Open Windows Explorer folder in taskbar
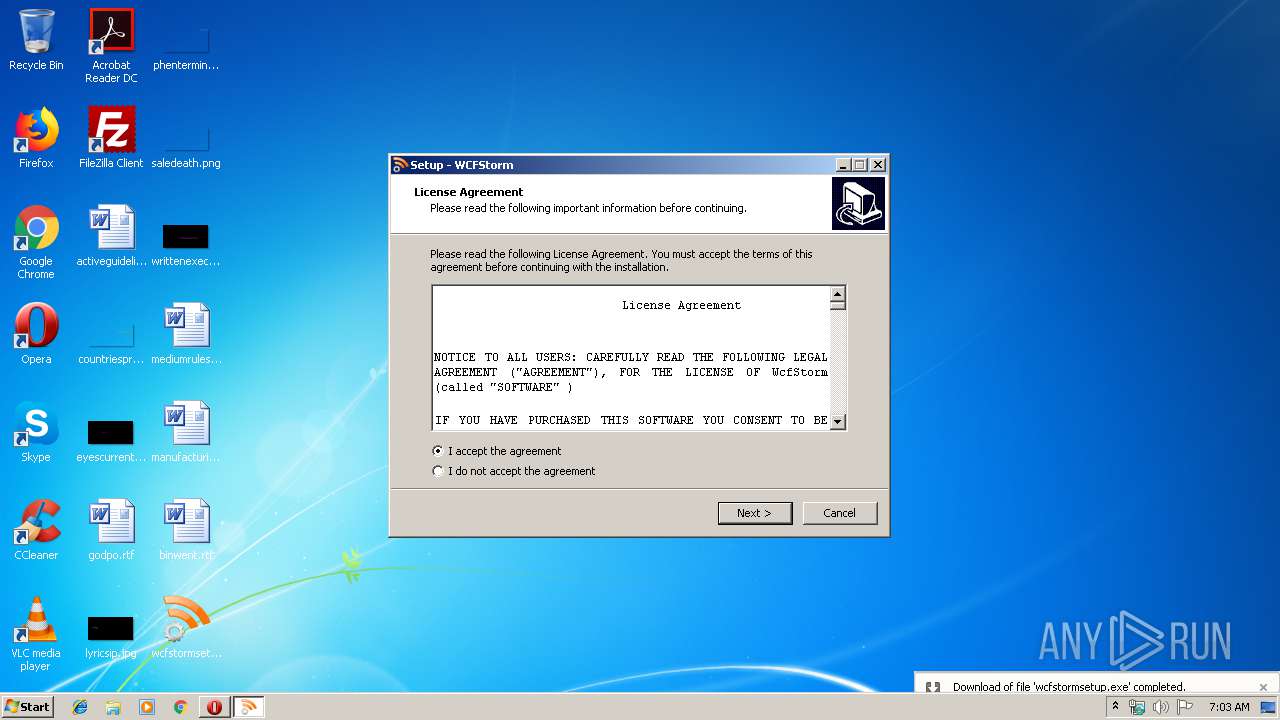 point(113,707)
